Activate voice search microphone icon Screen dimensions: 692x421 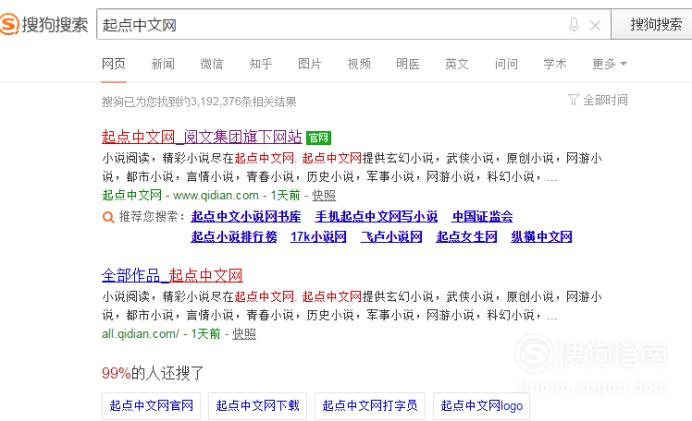574,25
